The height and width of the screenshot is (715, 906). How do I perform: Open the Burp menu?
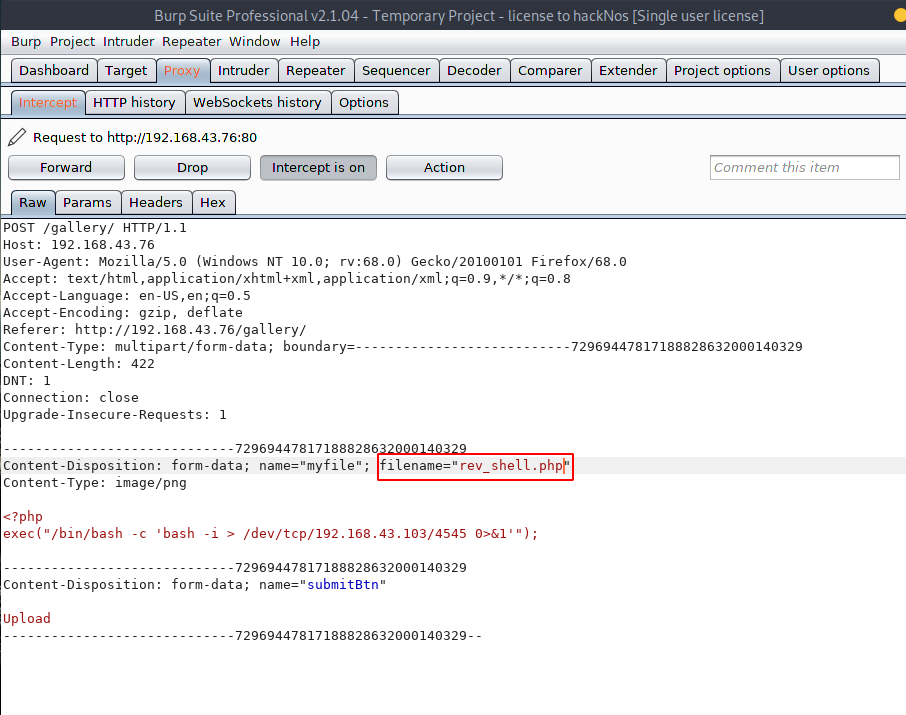[x=26, y=42]
